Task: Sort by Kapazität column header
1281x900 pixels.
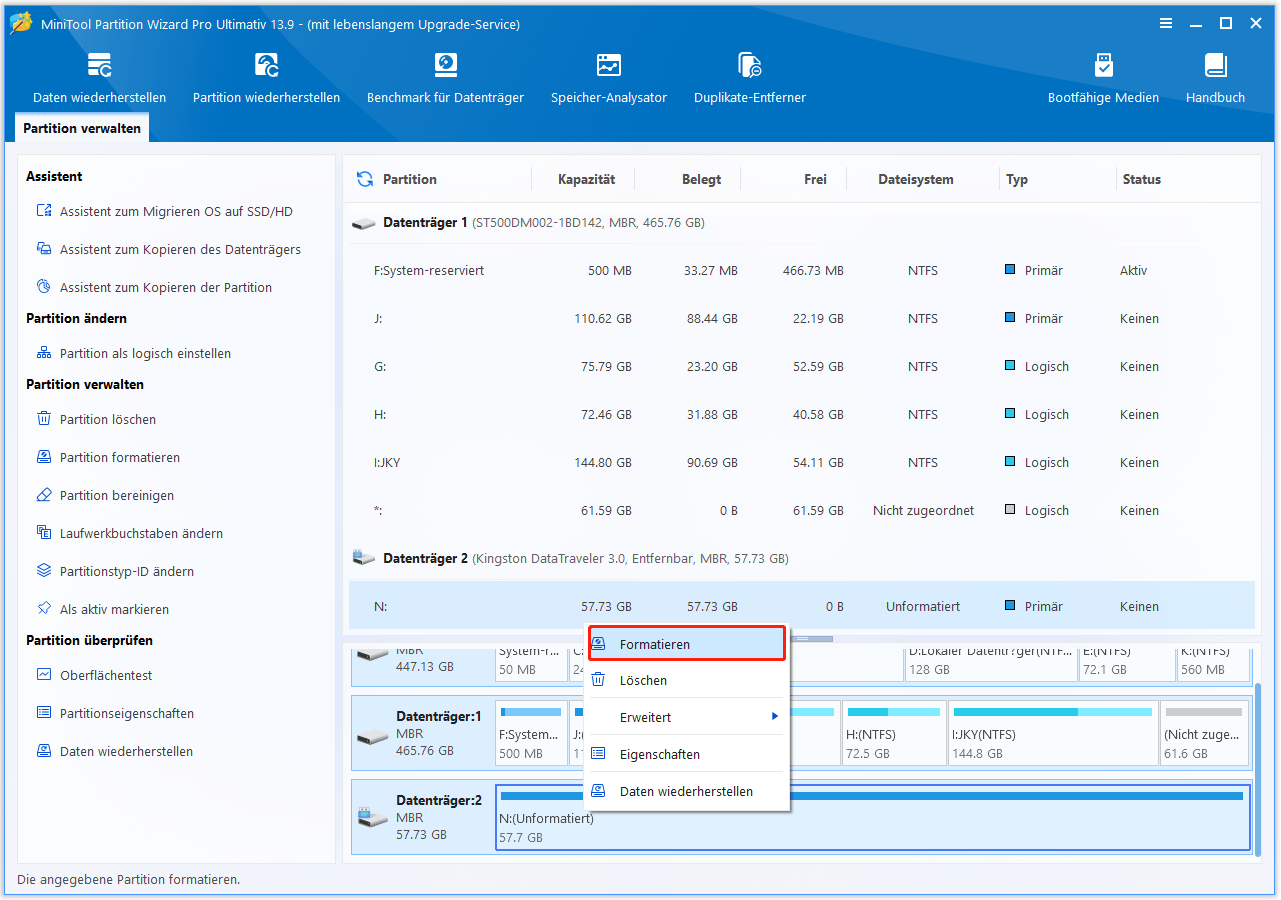Action: tap(586, 180)
